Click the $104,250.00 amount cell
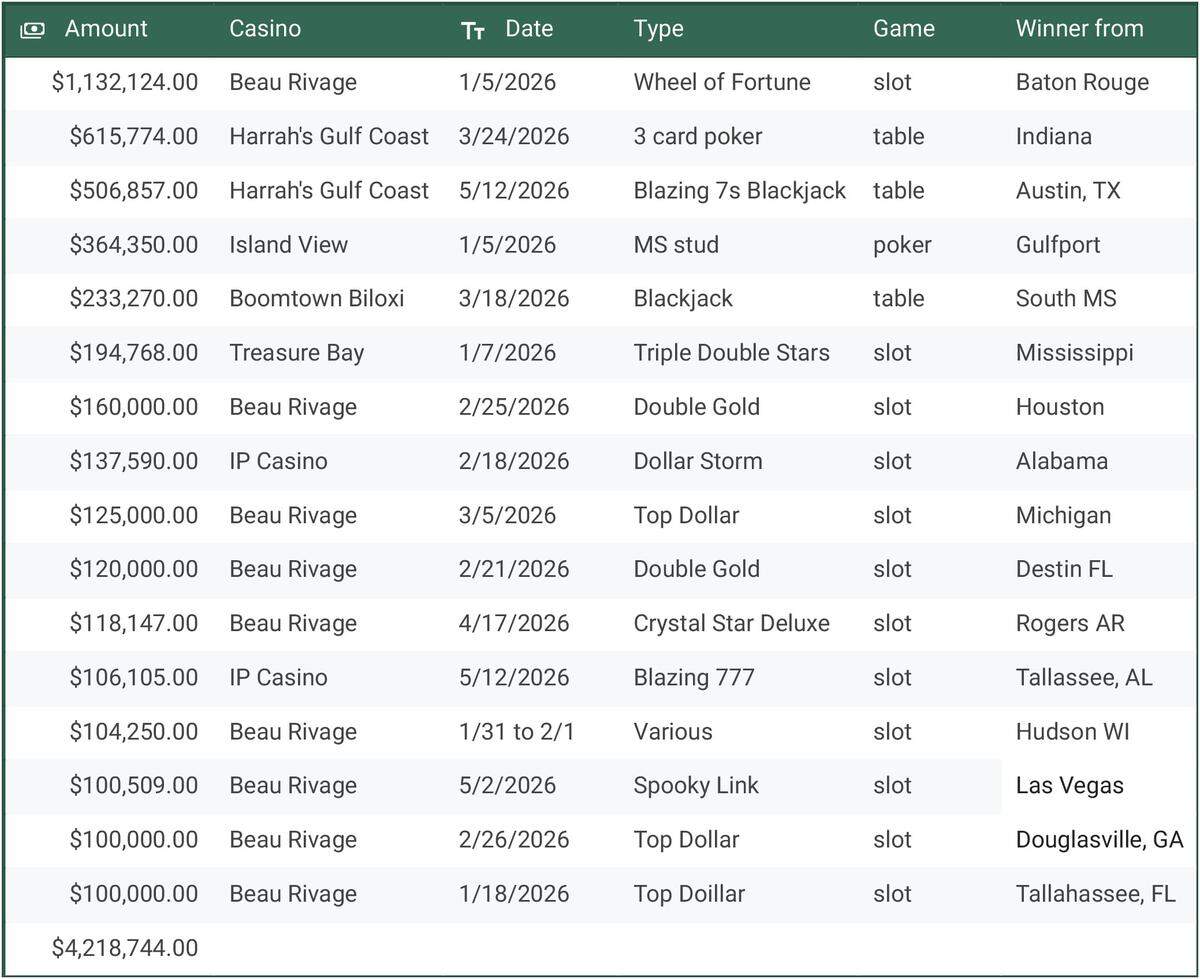1200x979 pixels. coord(134,730)
